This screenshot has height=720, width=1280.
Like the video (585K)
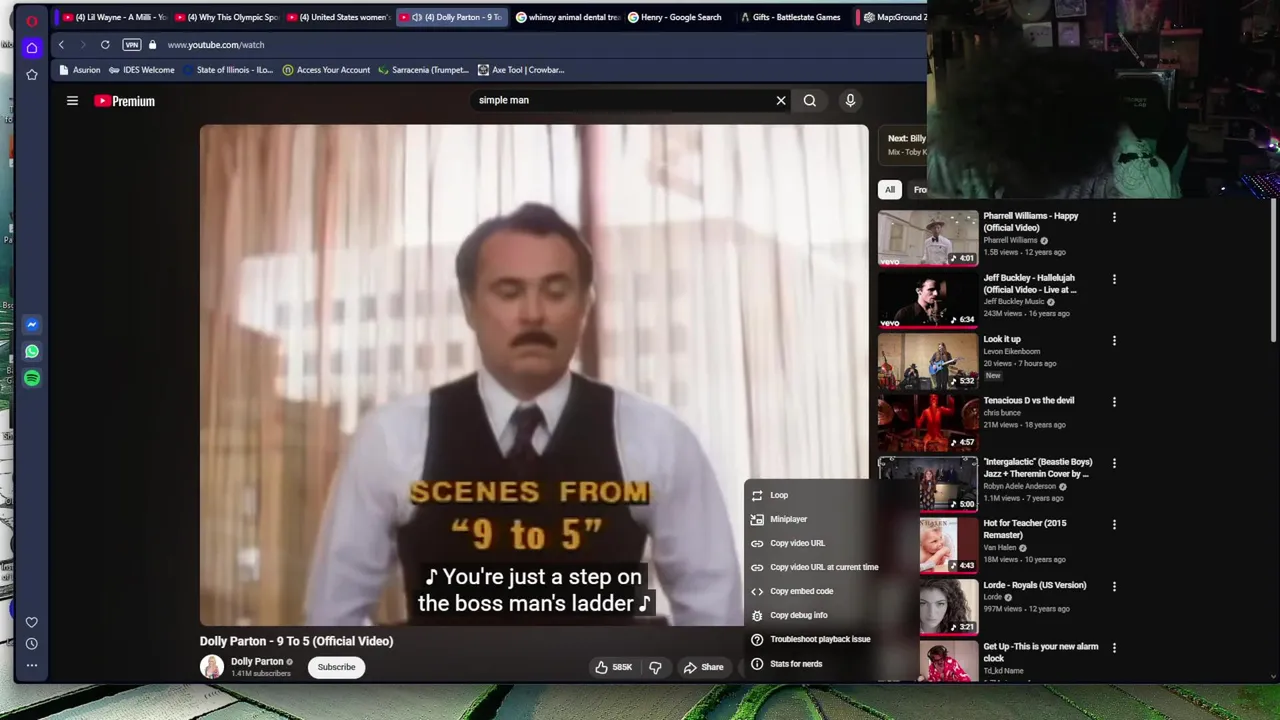(613, 667)
